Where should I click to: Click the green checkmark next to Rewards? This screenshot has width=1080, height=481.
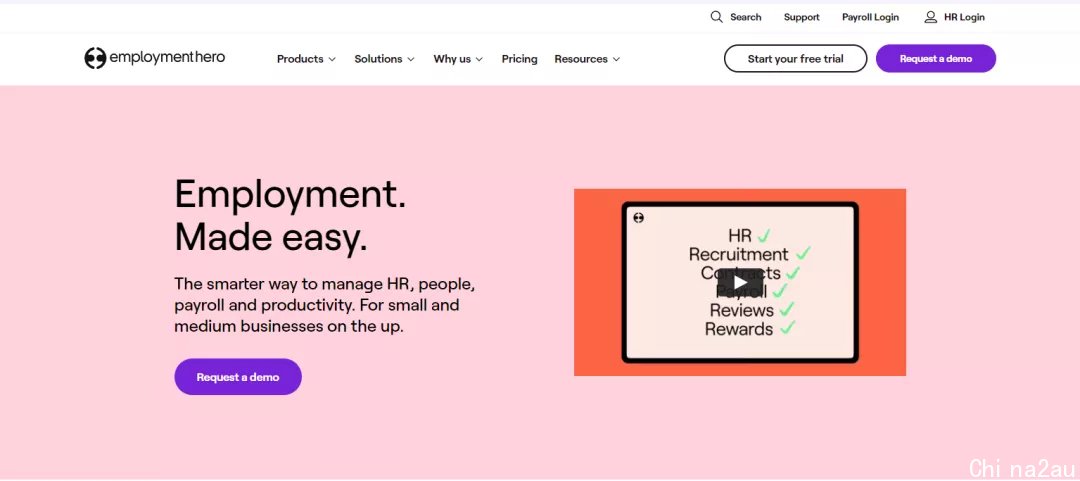(x=787, y=327)
